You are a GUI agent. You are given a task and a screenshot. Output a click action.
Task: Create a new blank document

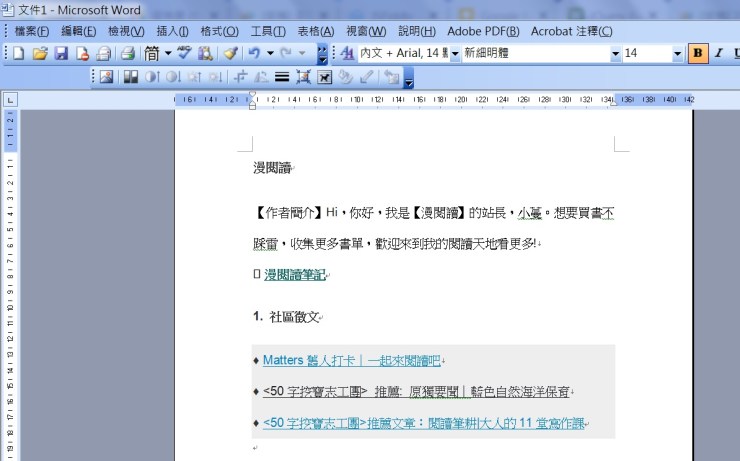click(x=19, y=53)
